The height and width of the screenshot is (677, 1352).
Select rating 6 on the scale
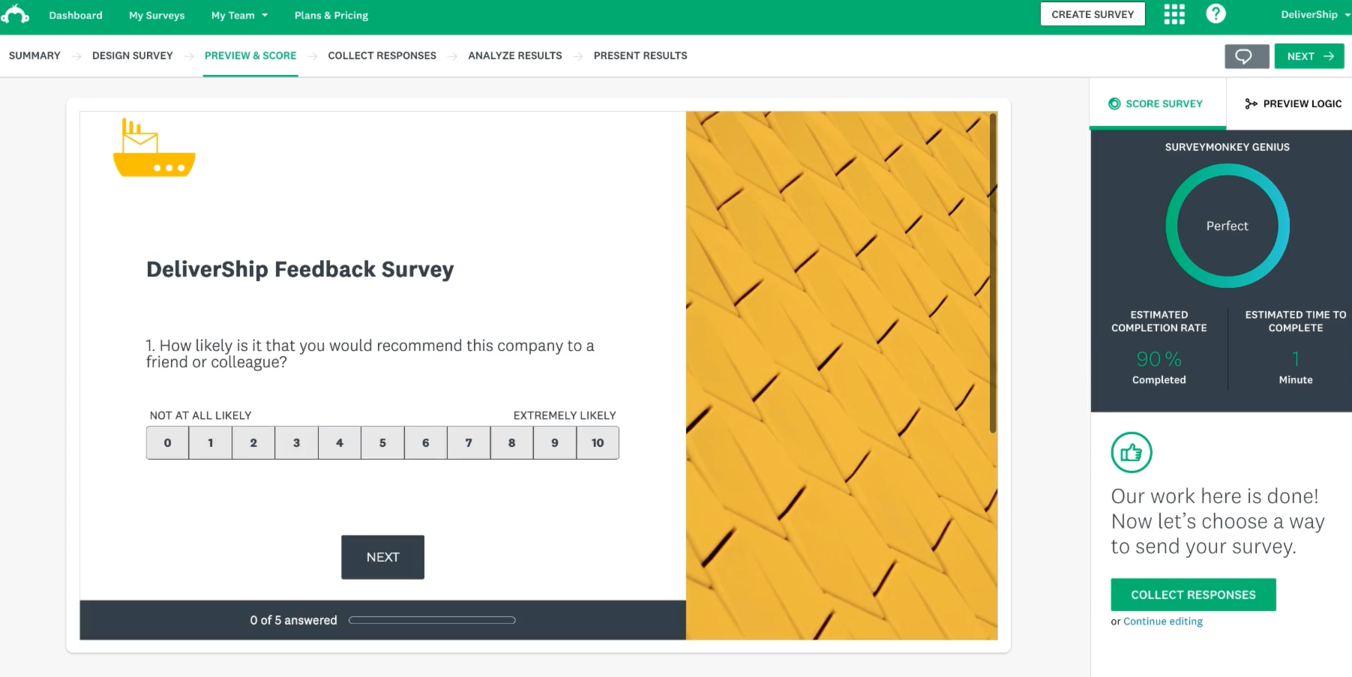[x=426, y=443]
